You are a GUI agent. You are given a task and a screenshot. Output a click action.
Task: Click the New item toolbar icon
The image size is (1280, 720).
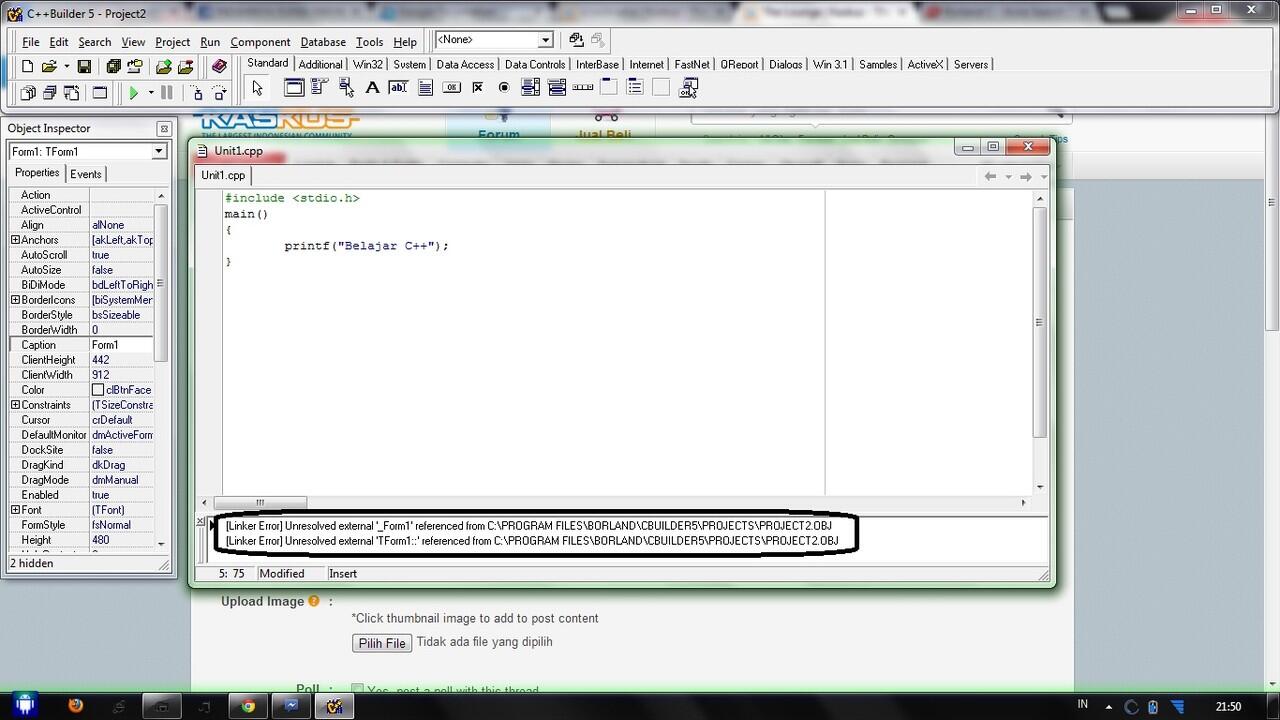click(28, 67)
